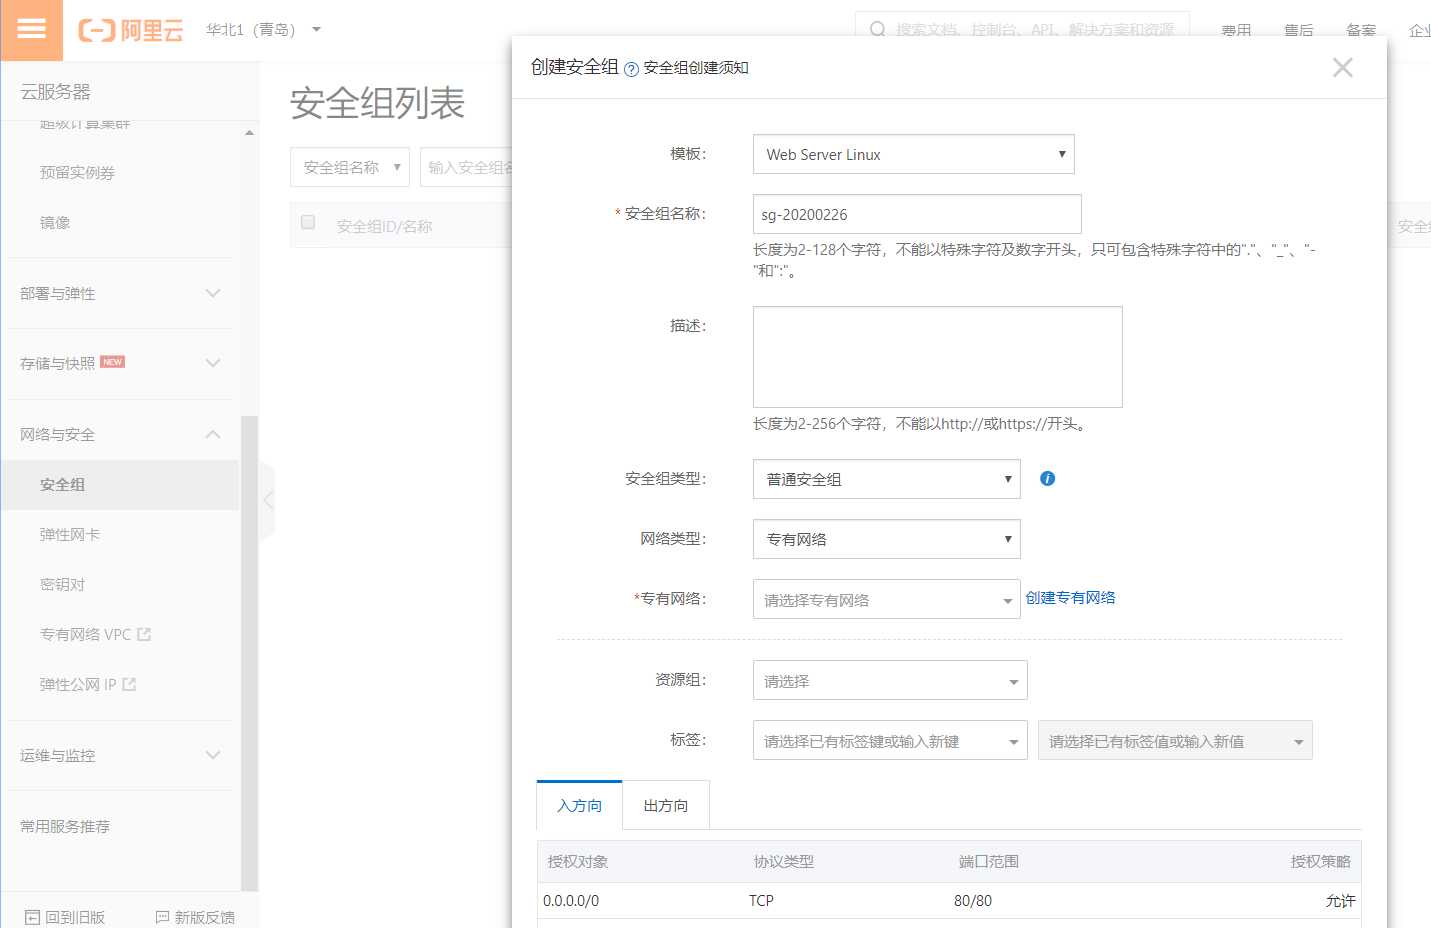
Task: Click the NEW badge beside 存储与快照
Action: (x=112, y=362)
